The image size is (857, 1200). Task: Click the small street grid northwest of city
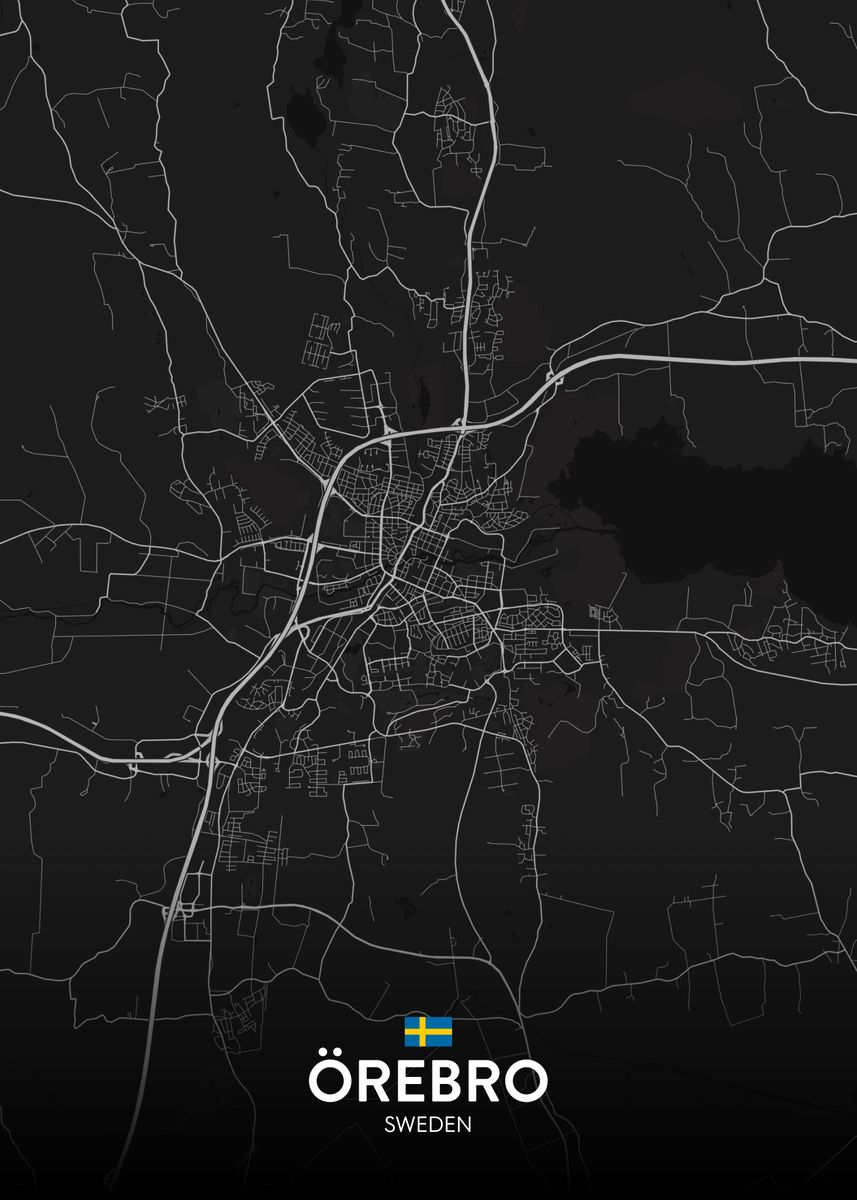click(x=323, y=340)
